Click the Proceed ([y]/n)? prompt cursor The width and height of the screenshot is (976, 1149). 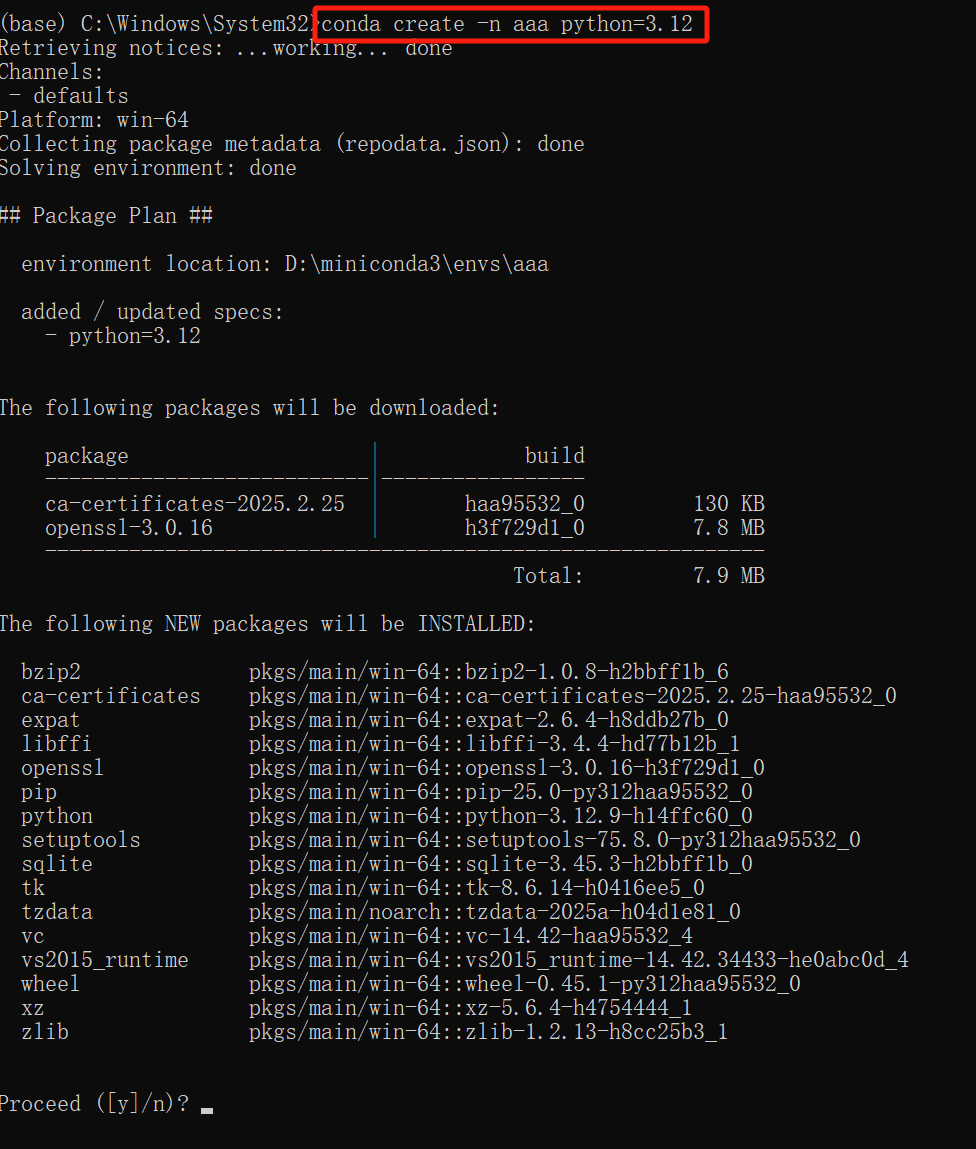point(207,1106)
